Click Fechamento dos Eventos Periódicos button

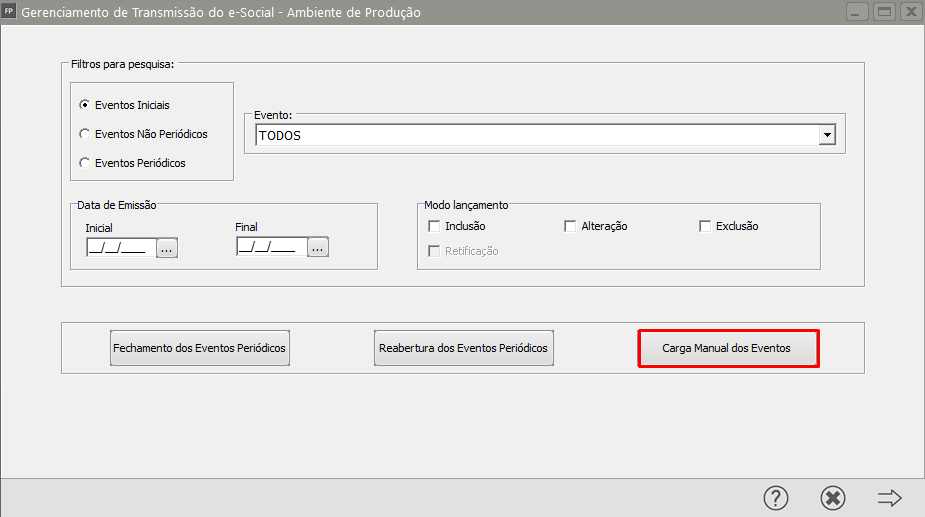[x=200, y=349]
